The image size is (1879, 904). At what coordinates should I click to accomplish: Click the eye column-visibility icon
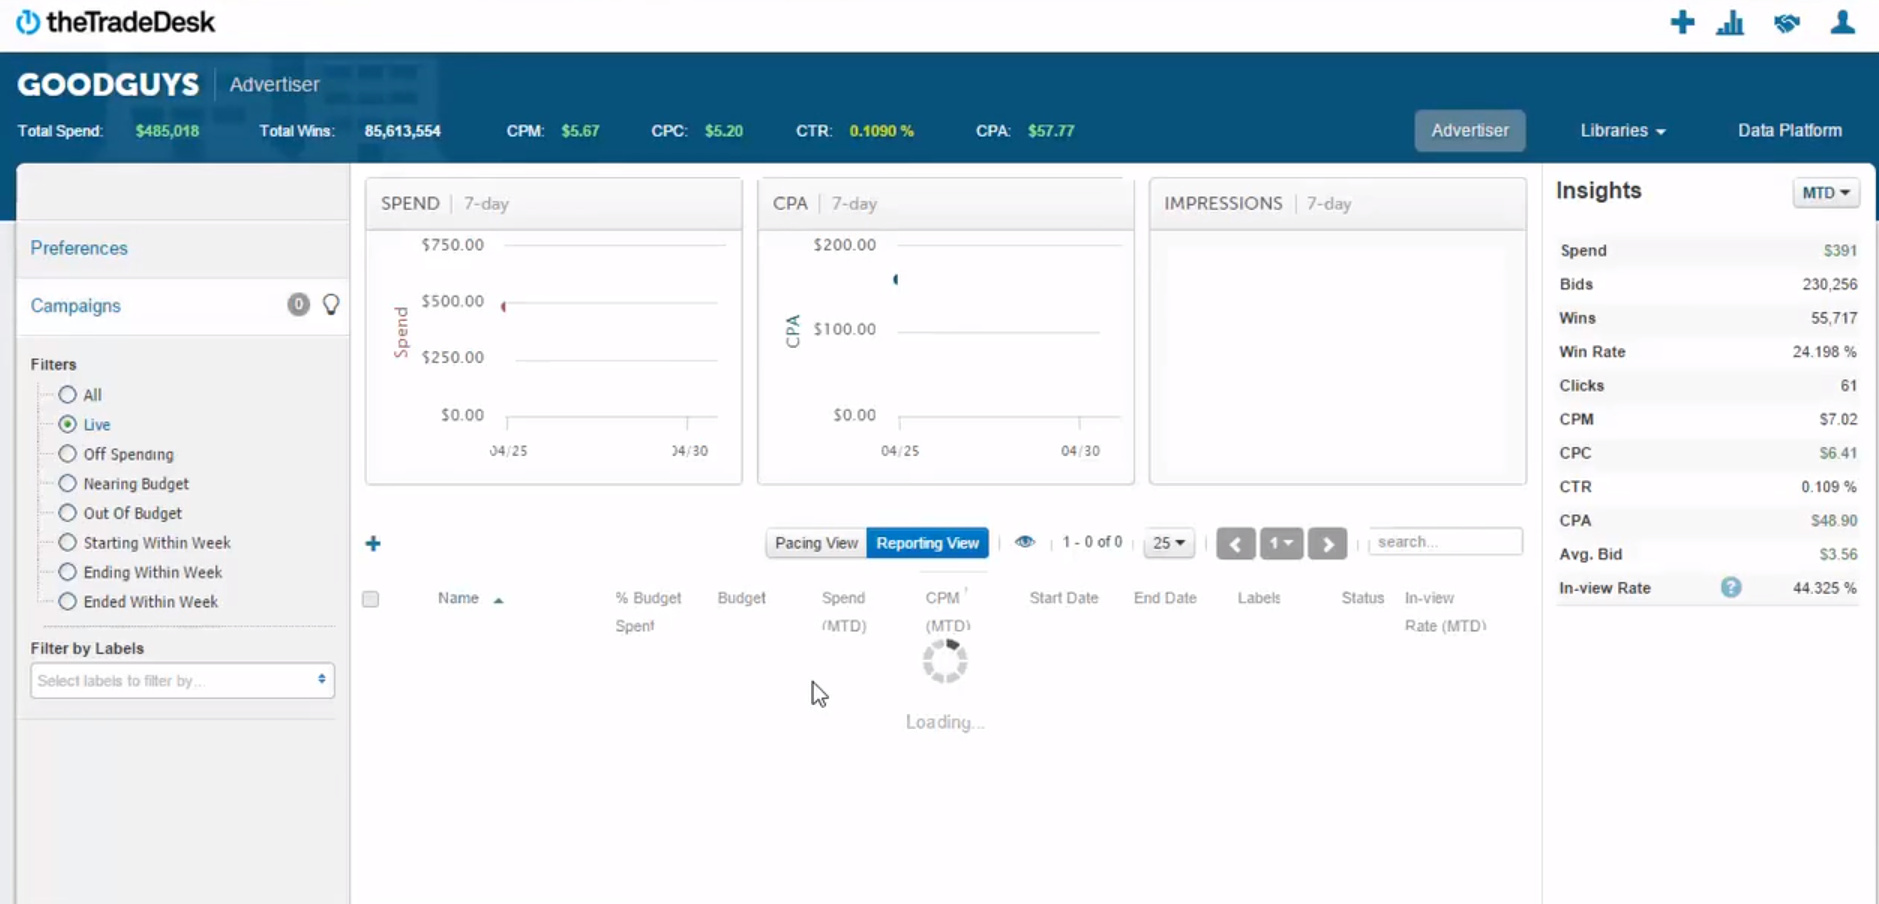tap(1025, 541)
